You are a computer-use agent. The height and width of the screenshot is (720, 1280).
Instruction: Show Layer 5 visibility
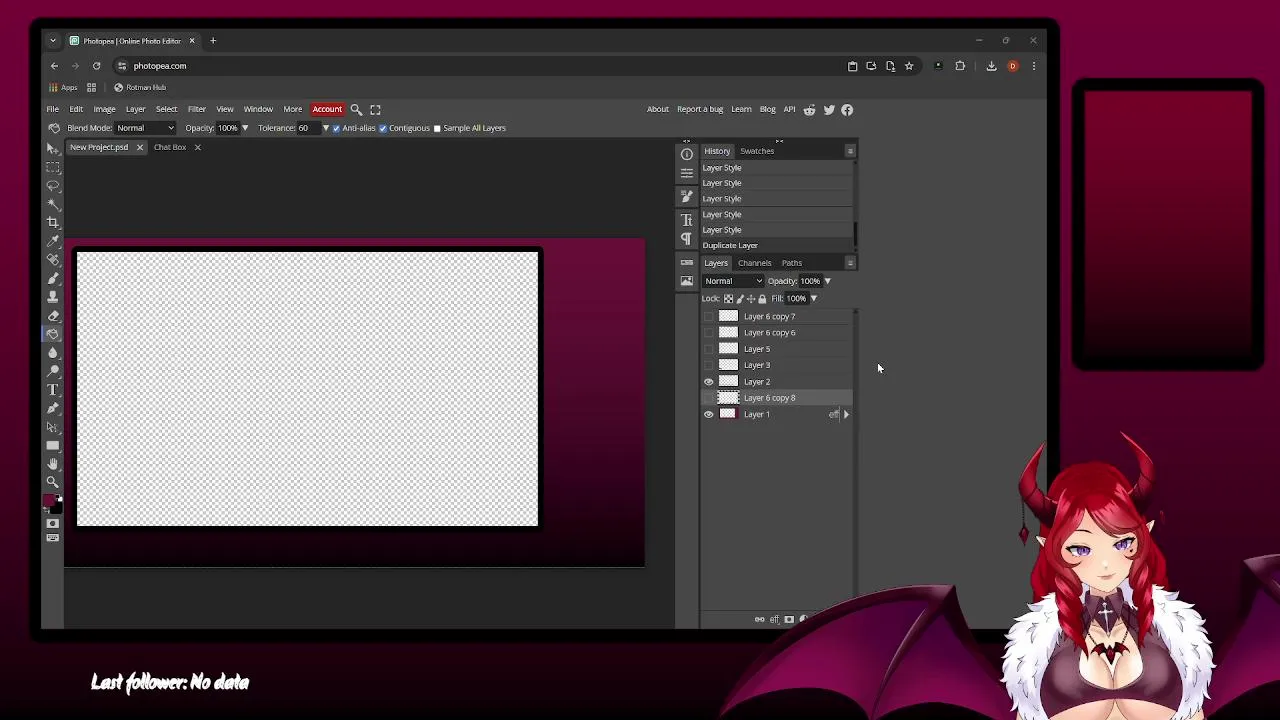[709, 349]
